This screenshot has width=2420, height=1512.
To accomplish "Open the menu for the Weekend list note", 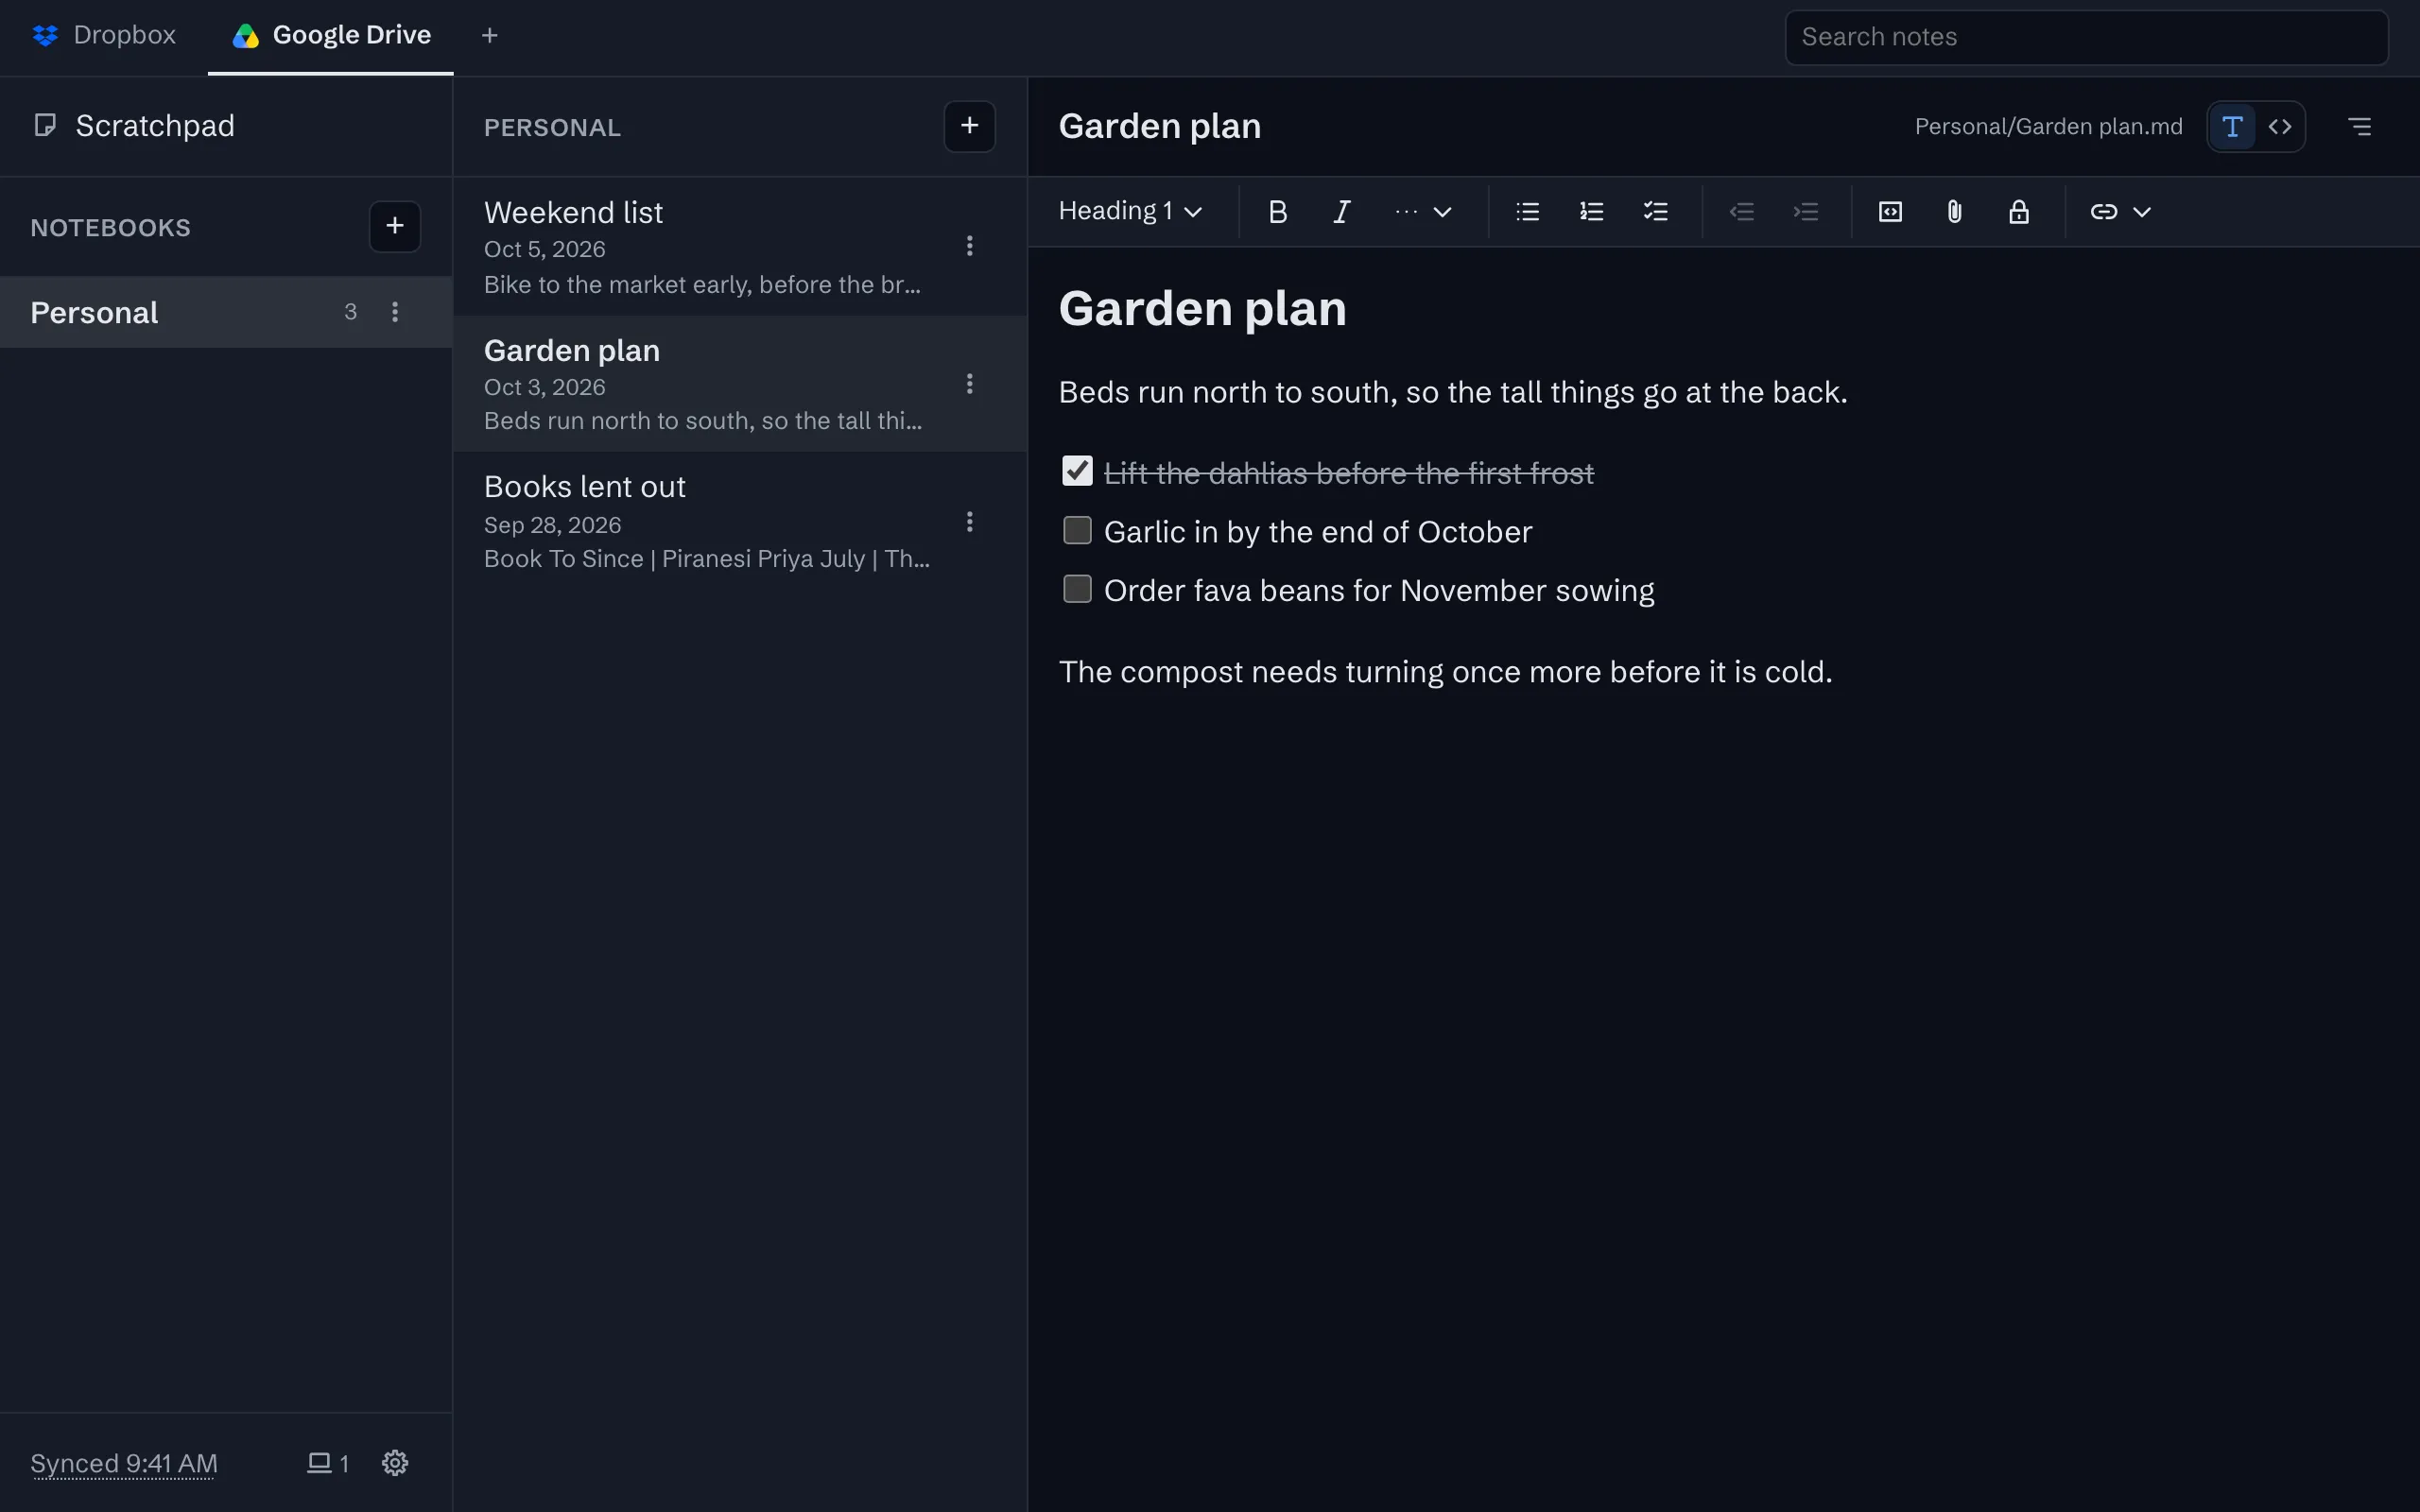I will point(969,246).
